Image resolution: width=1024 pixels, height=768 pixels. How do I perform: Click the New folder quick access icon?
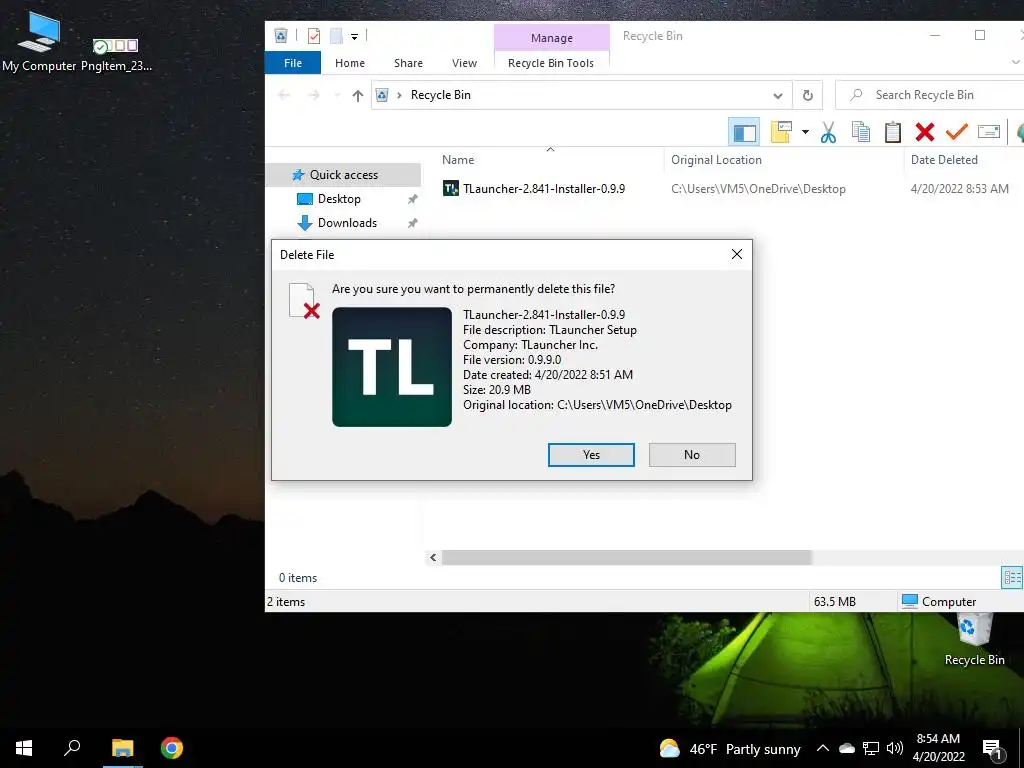tap(336, 36)
